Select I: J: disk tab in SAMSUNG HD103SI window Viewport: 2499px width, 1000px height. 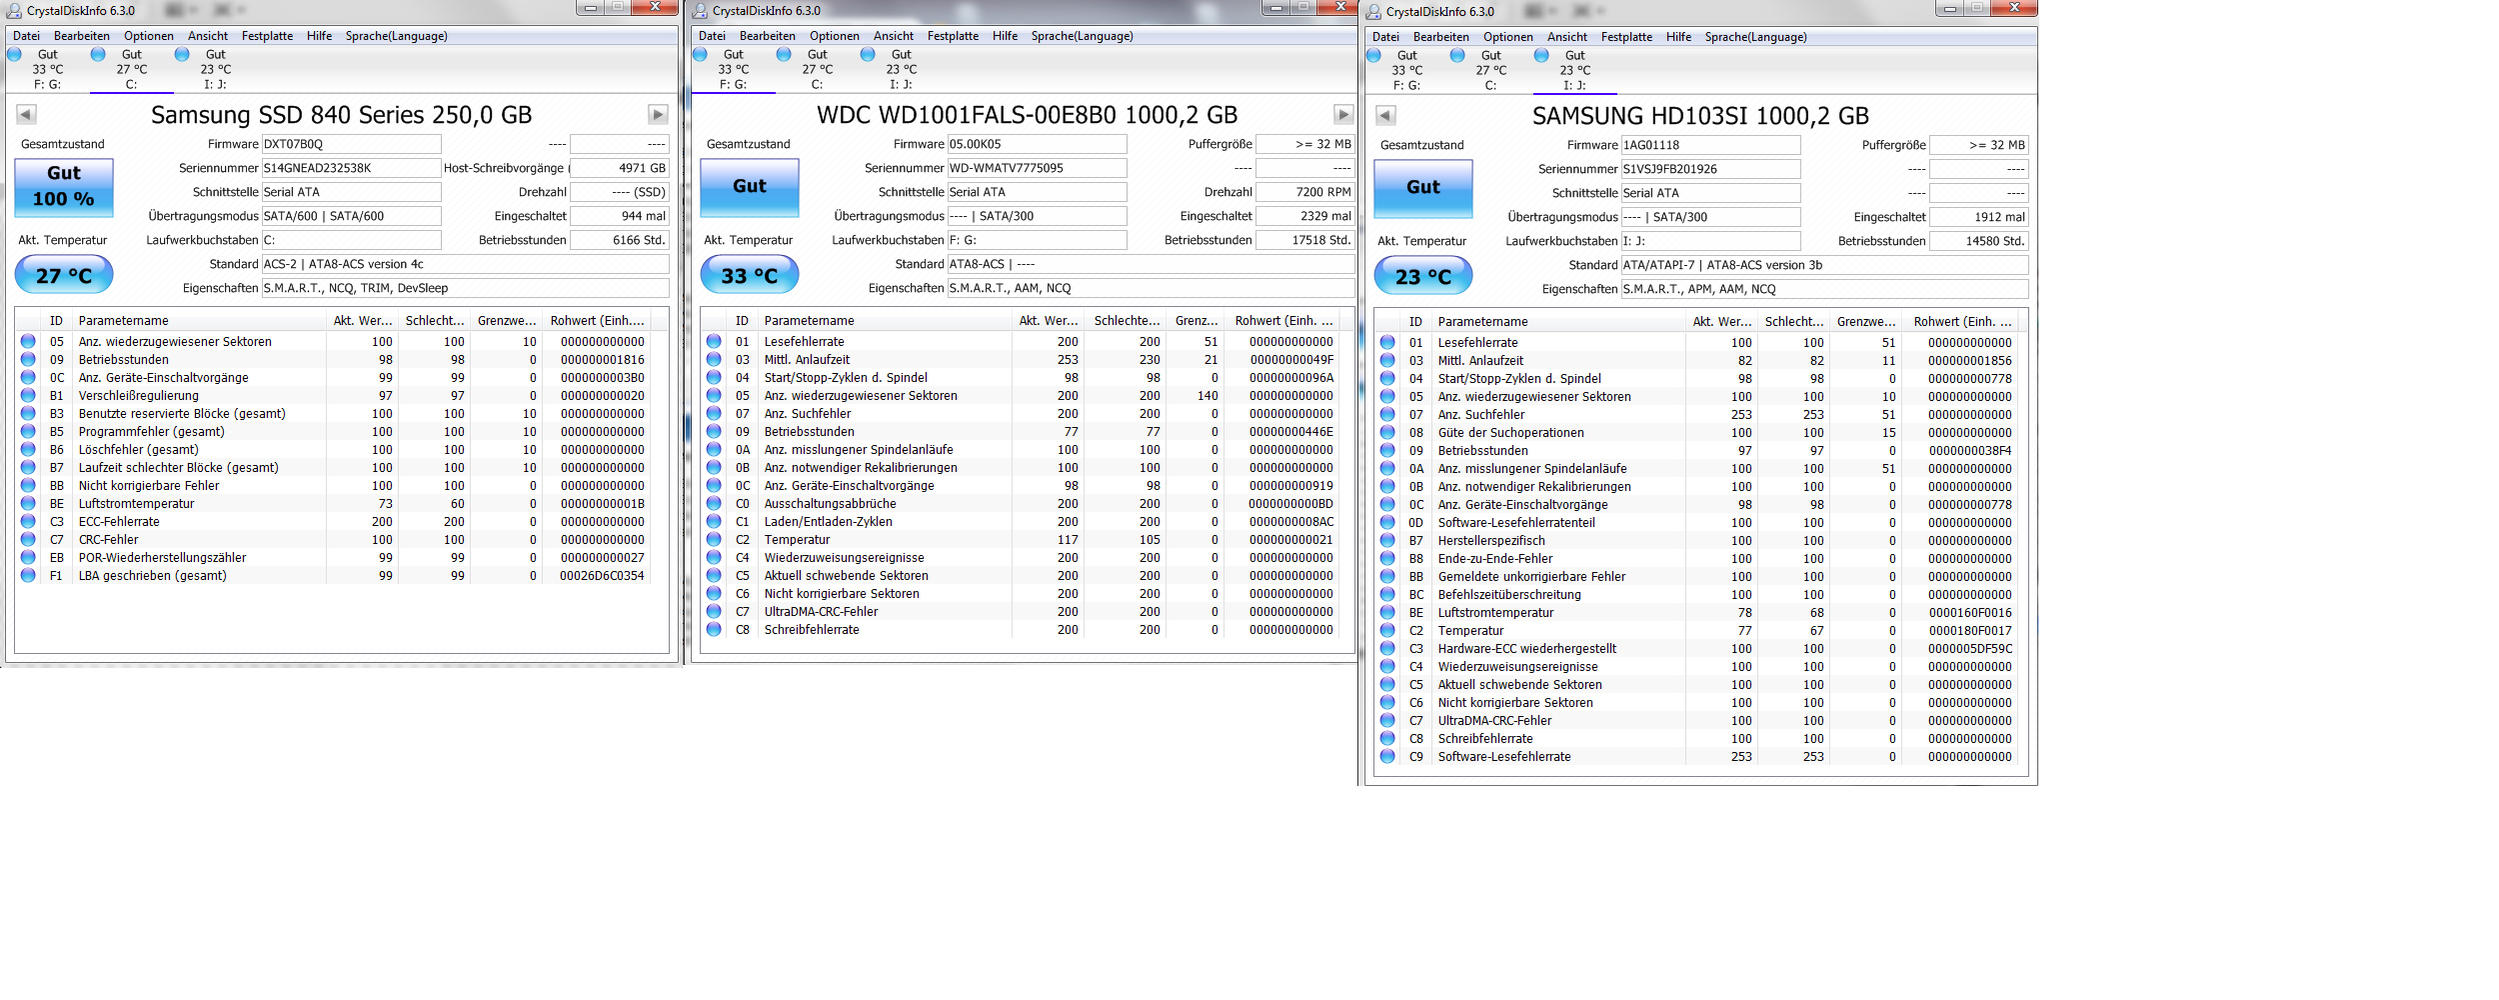pos(1575,70)
